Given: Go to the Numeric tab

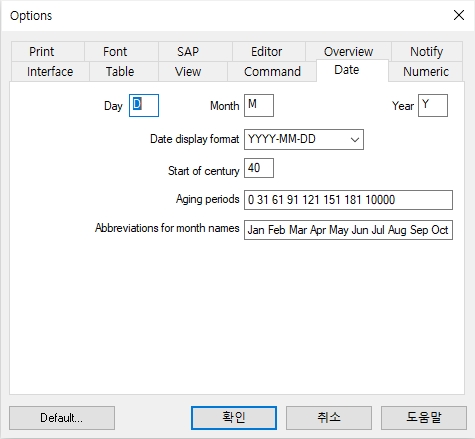Looking at the screenshot, I should coord(426,71).
